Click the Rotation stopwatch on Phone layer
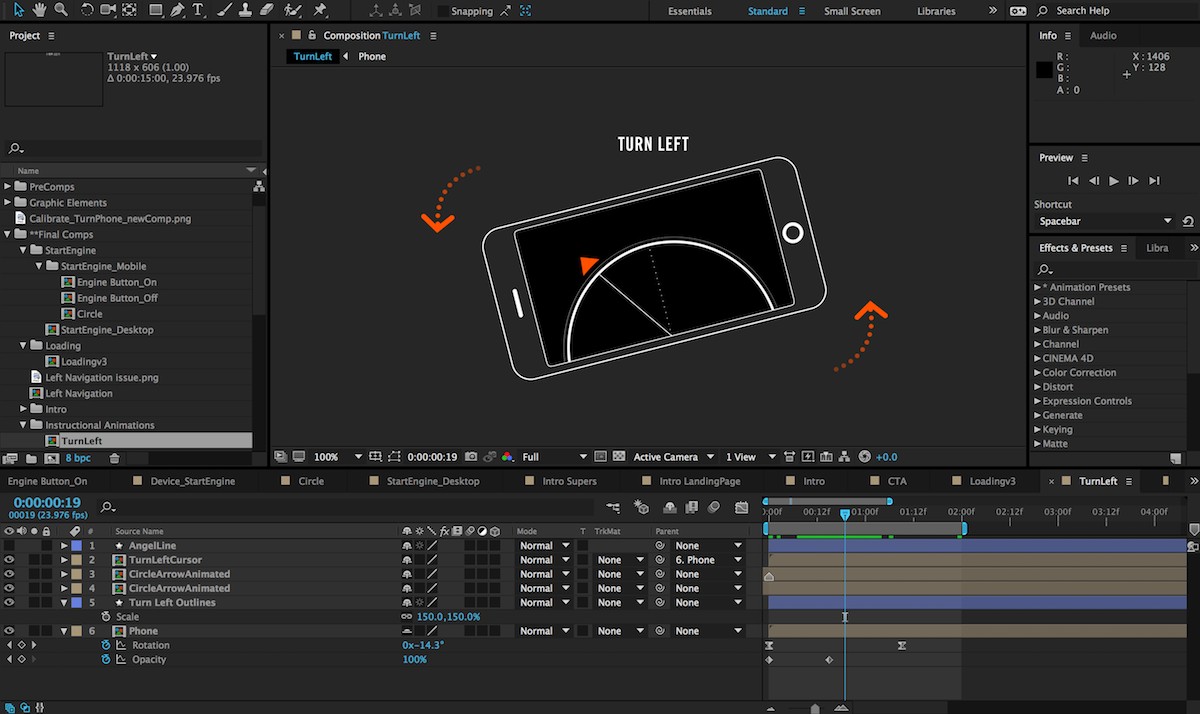This screenshot has width=1200, height=714. click(x=106, y=646)
